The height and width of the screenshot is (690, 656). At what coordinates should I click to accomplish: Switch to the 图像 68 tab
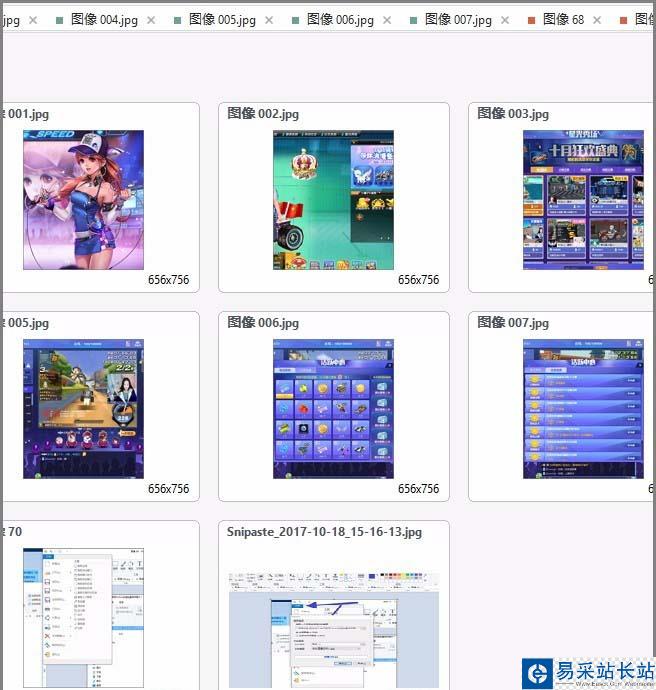(x=563, y=20)
